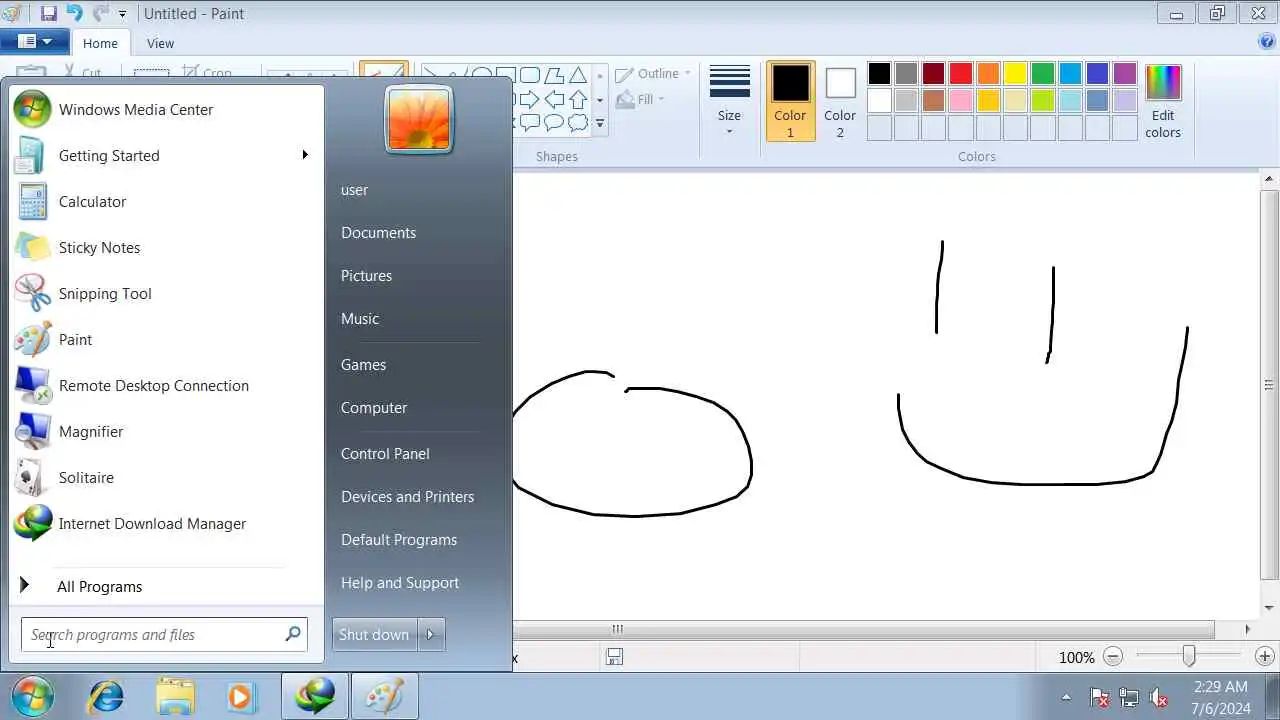
Task: Open the blue Paint file menu button
Action: click(34, 42)
